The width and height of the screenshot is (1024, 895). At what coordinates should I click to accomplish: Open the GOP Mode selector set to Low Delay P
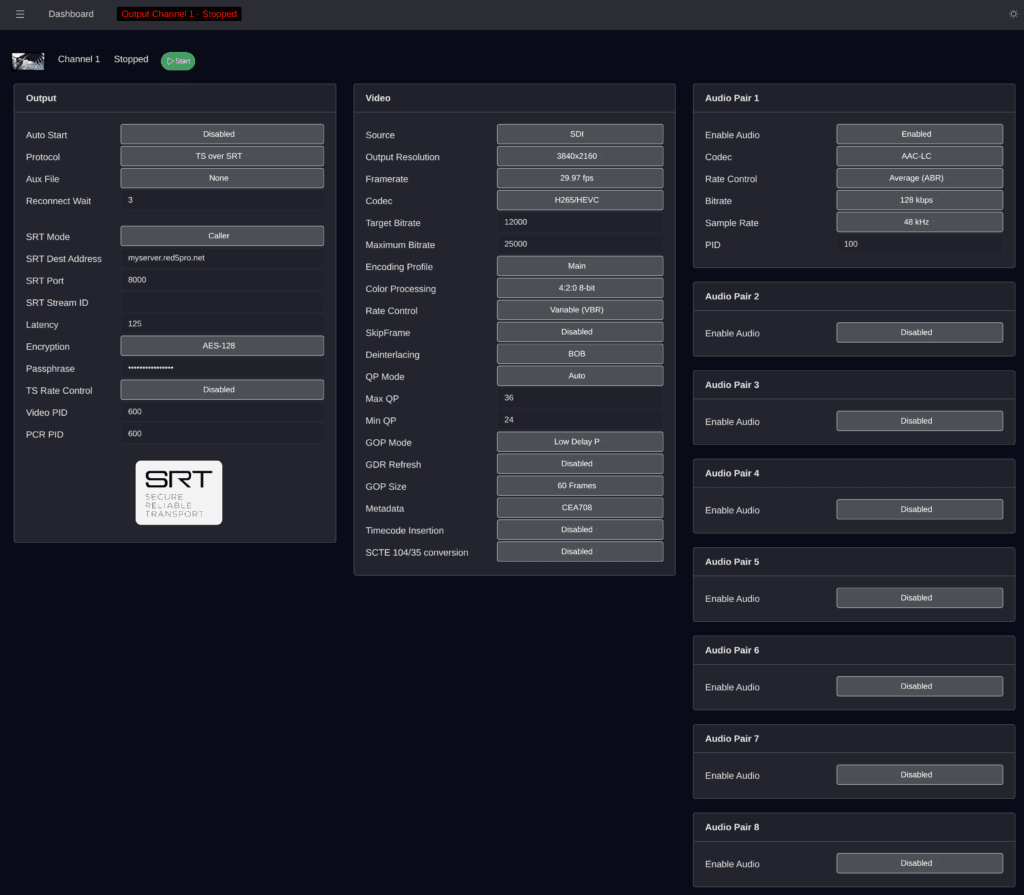pyautogui.click(x=579, y=441)
